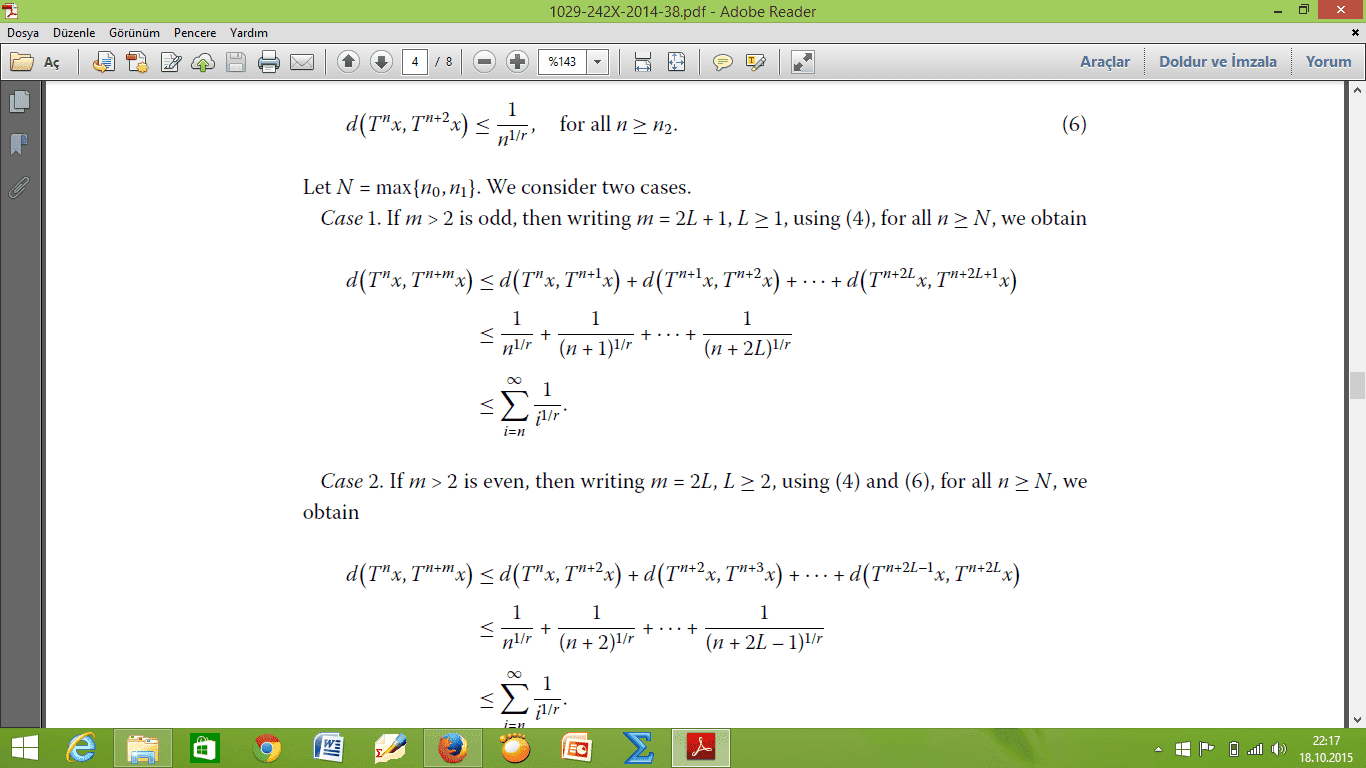Show page thumbnails panel in sidebar

point(19,101)
